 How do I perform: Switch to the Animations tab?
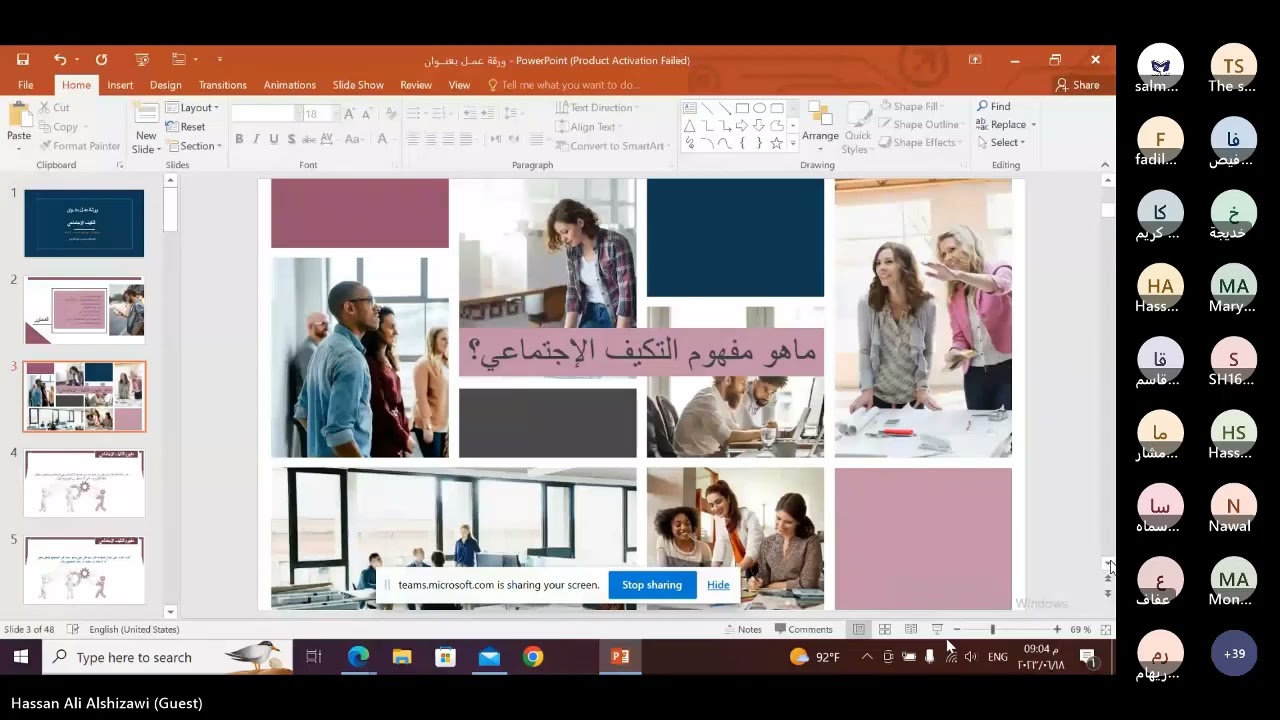pos(290,85)
